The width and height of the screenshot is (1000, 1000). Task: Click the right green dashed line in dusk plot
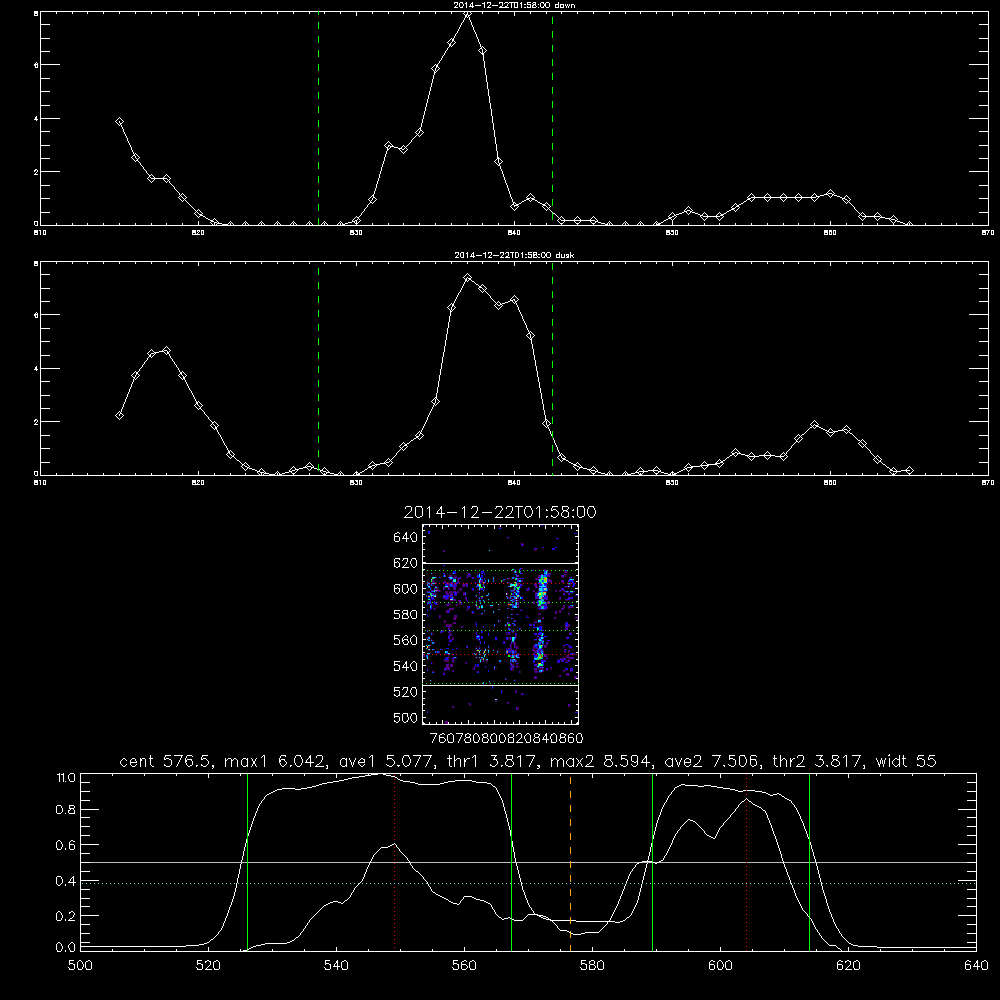552,369
